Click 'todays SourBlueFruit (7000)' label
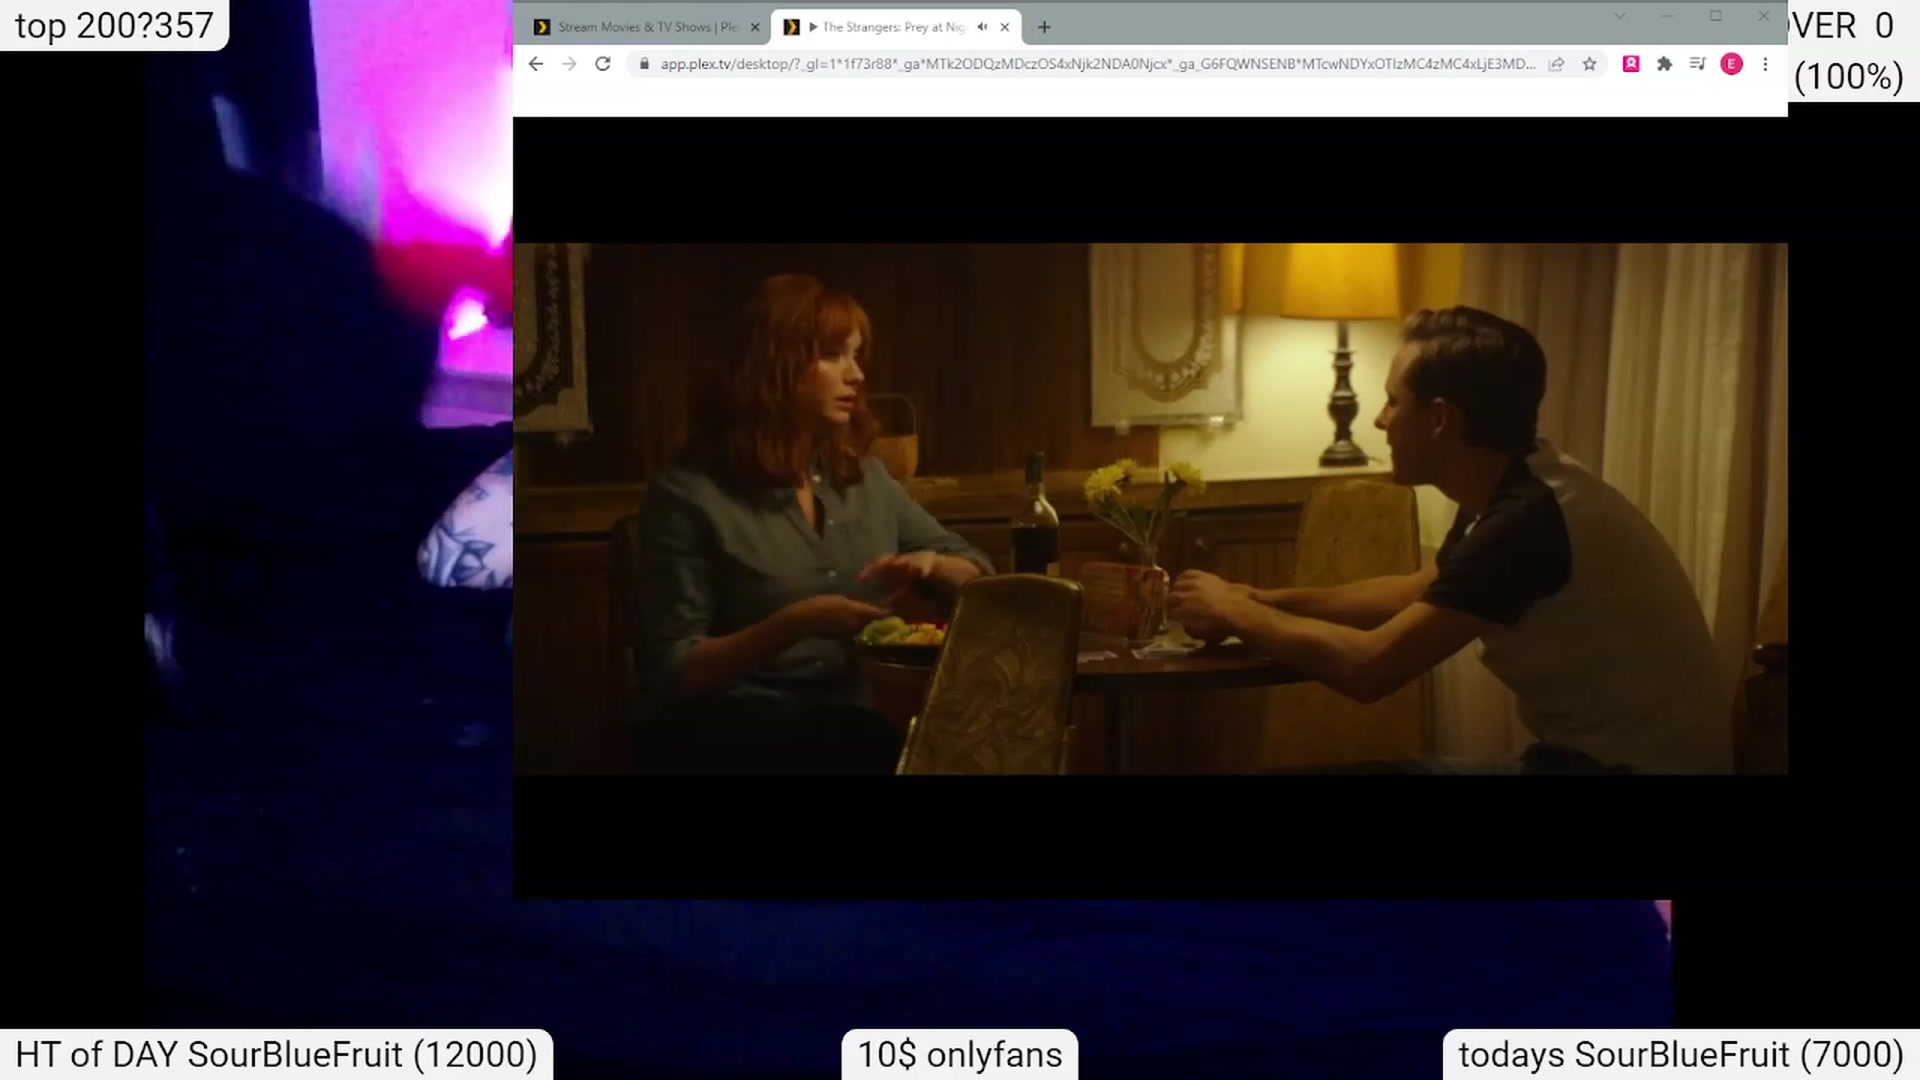Screen dimensions: 1920x1080 1681,1054
